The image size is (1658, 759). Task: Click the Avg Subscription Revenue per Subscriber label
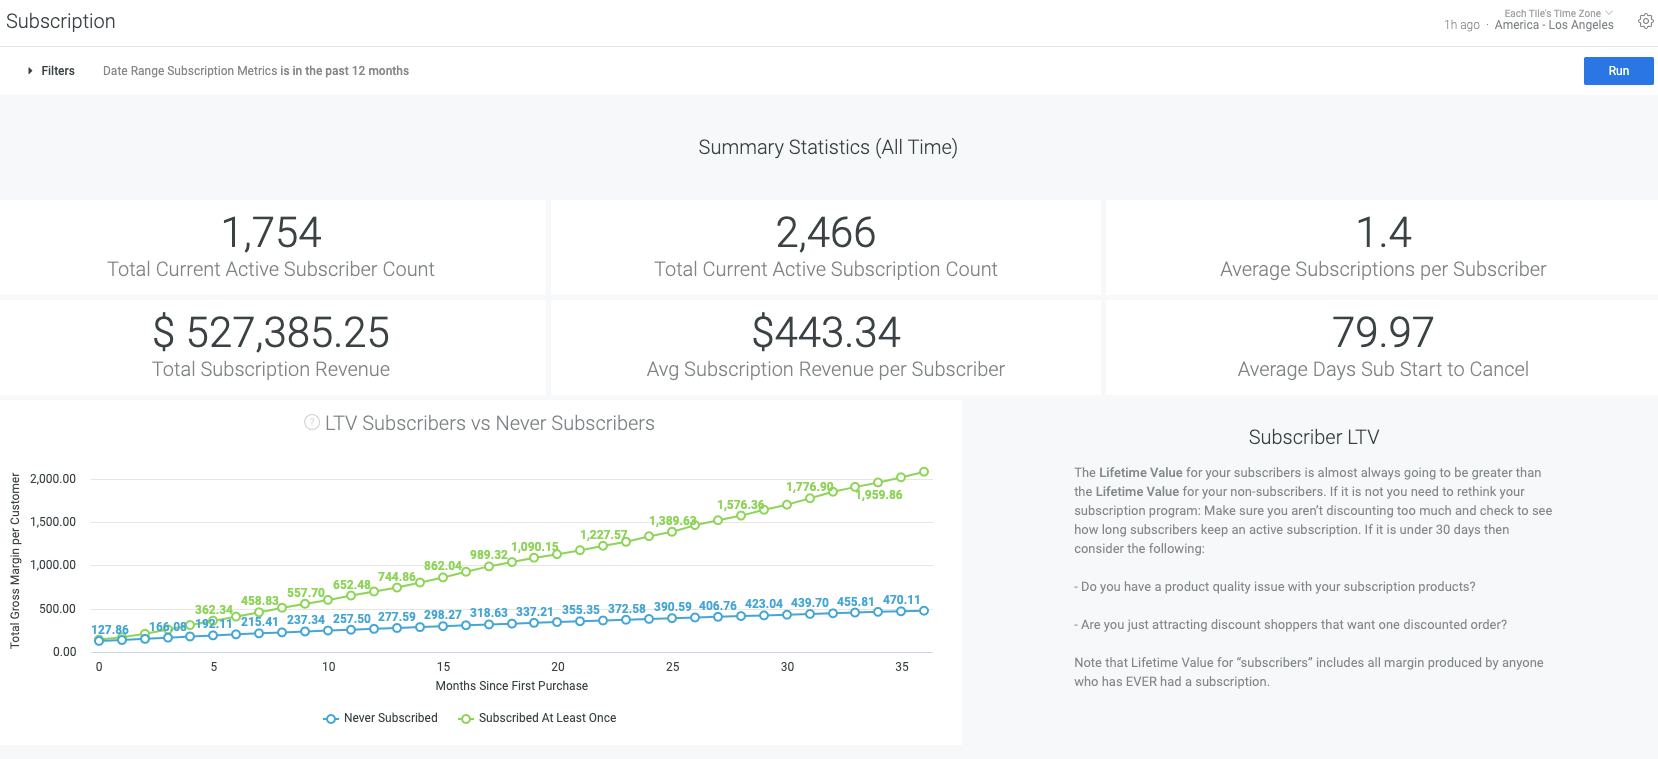tap(826, 369)
